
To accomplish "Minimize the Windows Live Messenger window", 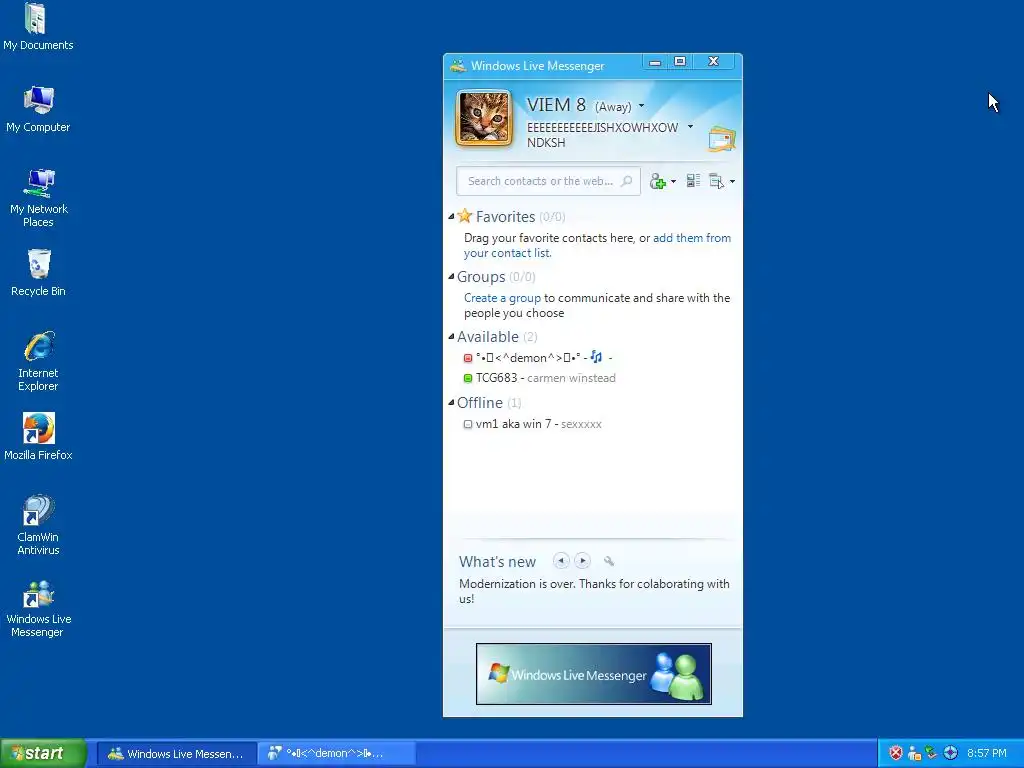I will pos(654,62).
